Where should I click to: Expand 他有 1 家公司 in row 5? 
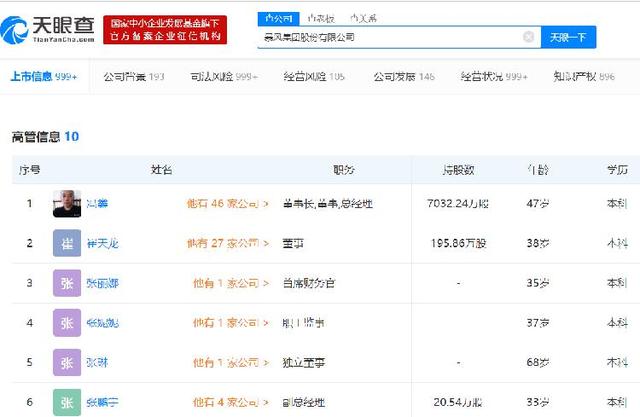pyautogui.click(x=231, y=362)
